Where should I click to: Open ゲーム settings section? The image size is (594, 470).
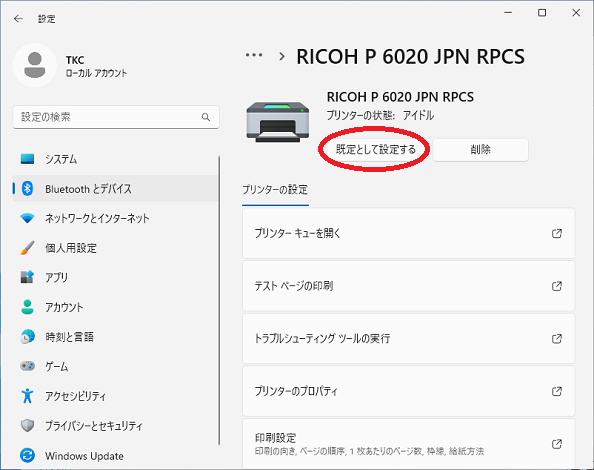(115, 366)
